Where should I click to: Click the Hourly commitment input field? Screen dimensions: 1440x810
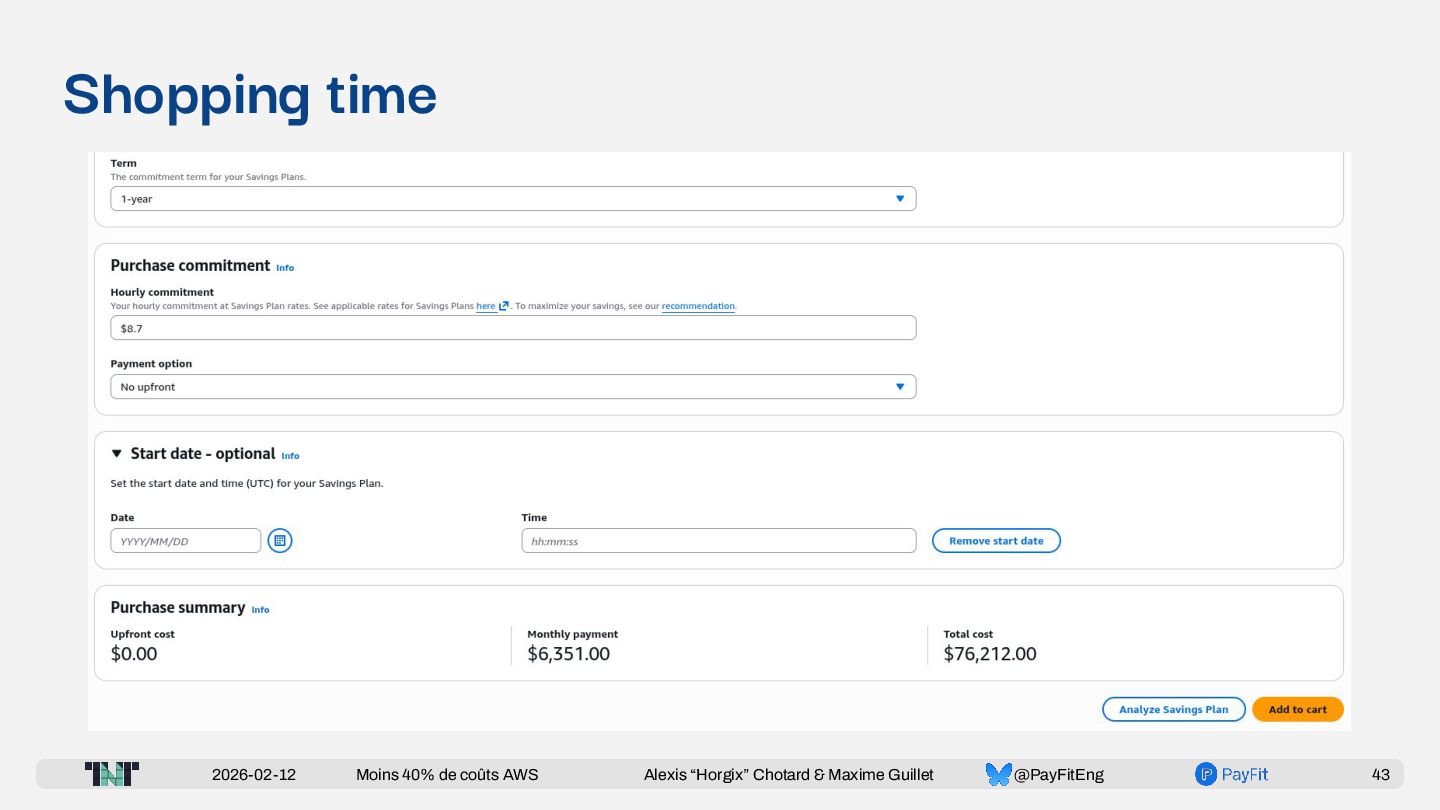[513, 328]
